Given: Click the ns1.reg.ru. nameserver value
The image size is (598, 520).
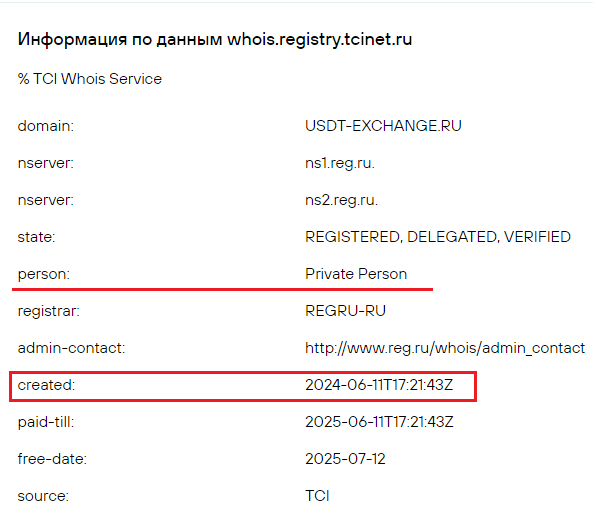Looking at the screenshot, I should coord(340,163).
